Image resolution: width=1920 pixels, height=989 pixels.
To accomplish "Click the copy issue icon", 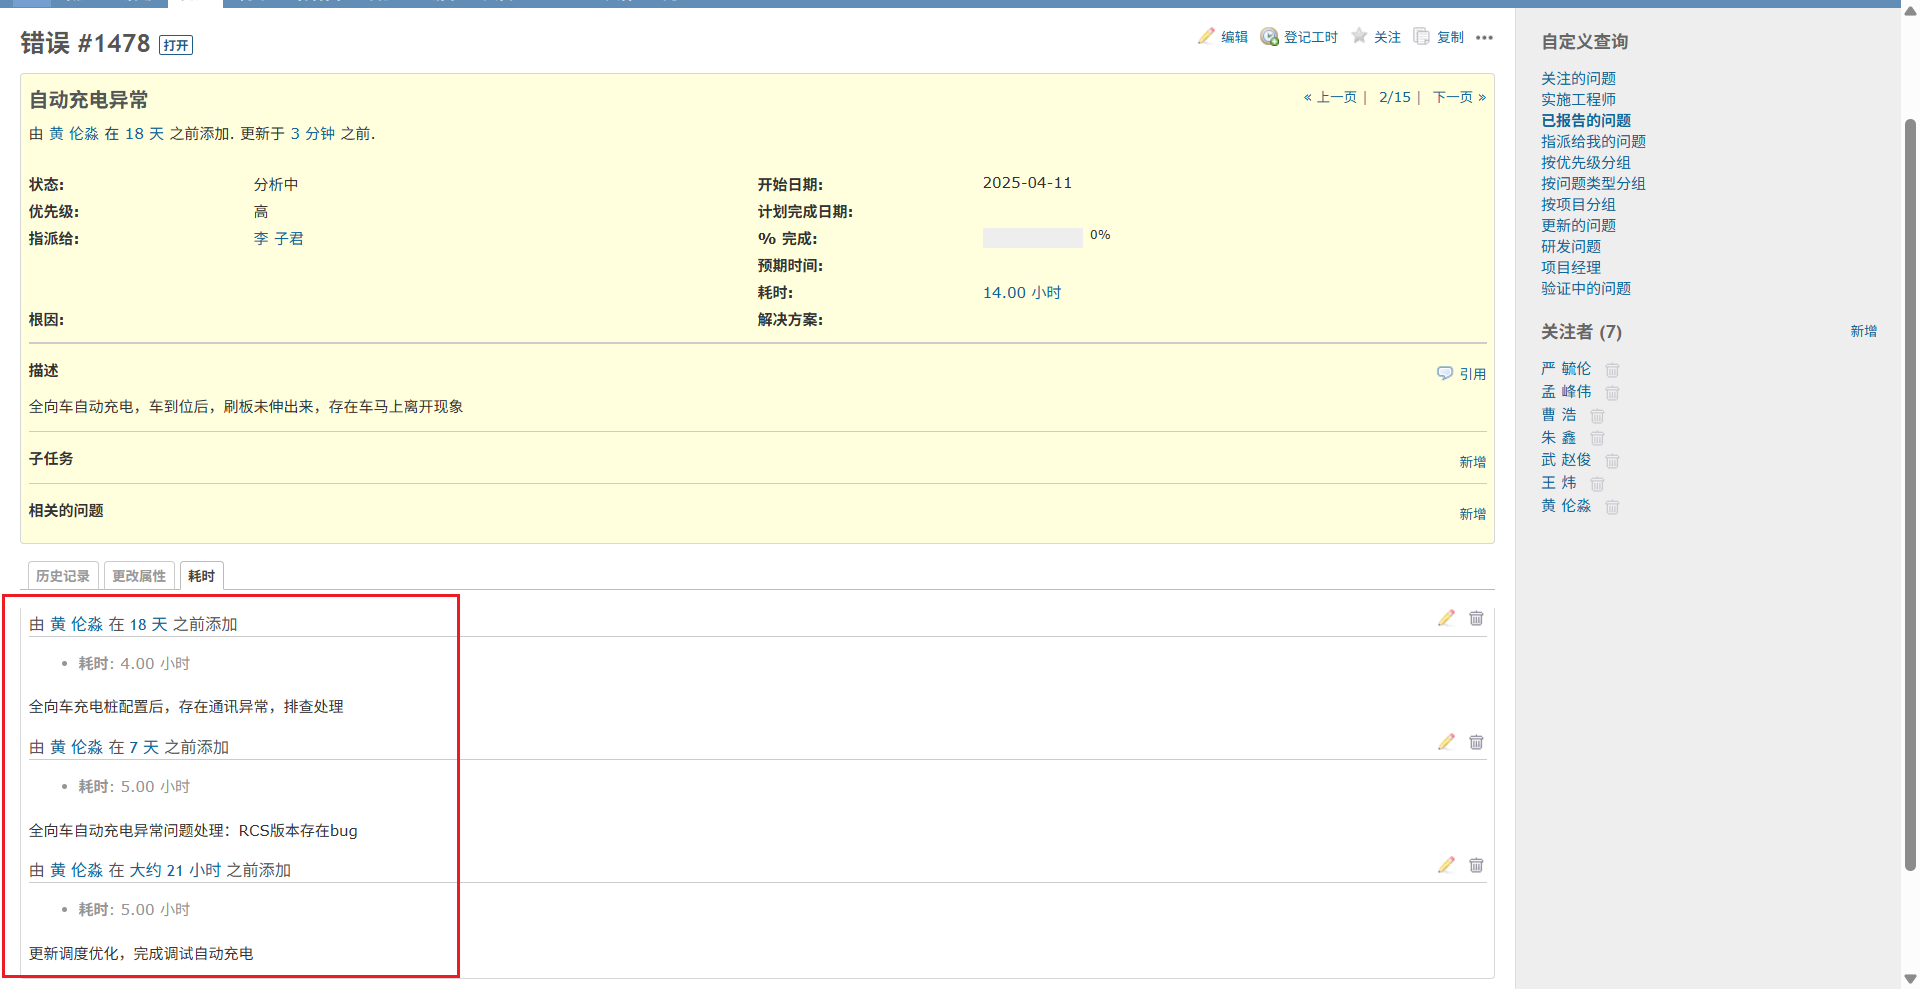I will pyautogui.click(x=1421, y=37).
